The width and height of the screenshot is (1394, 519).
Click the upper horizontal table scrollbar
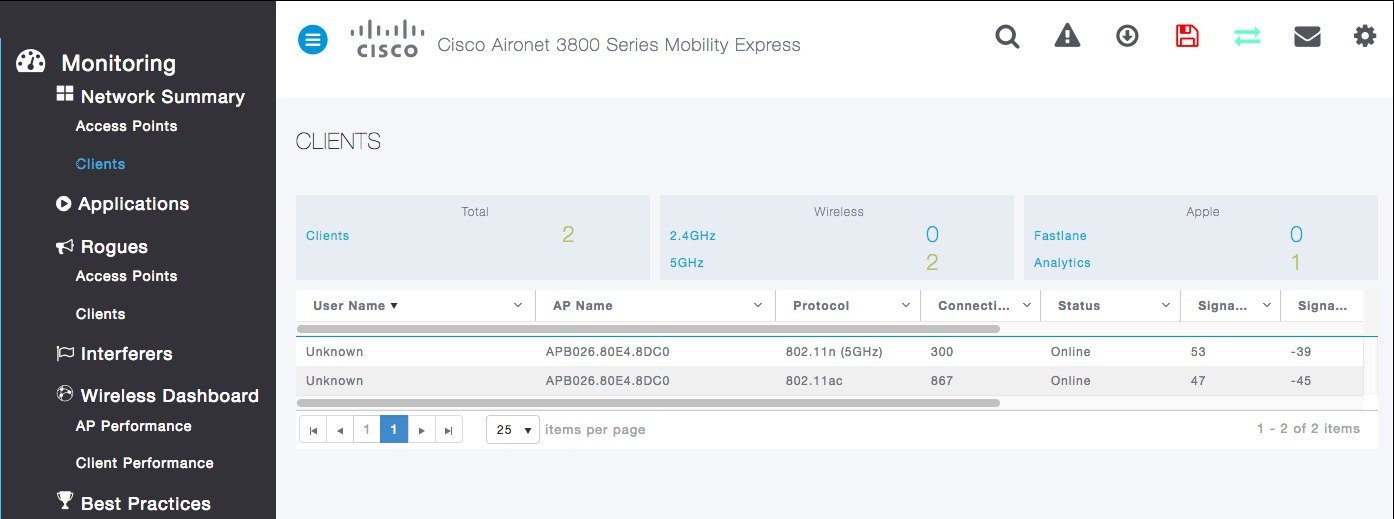click(x=648, y=328)
